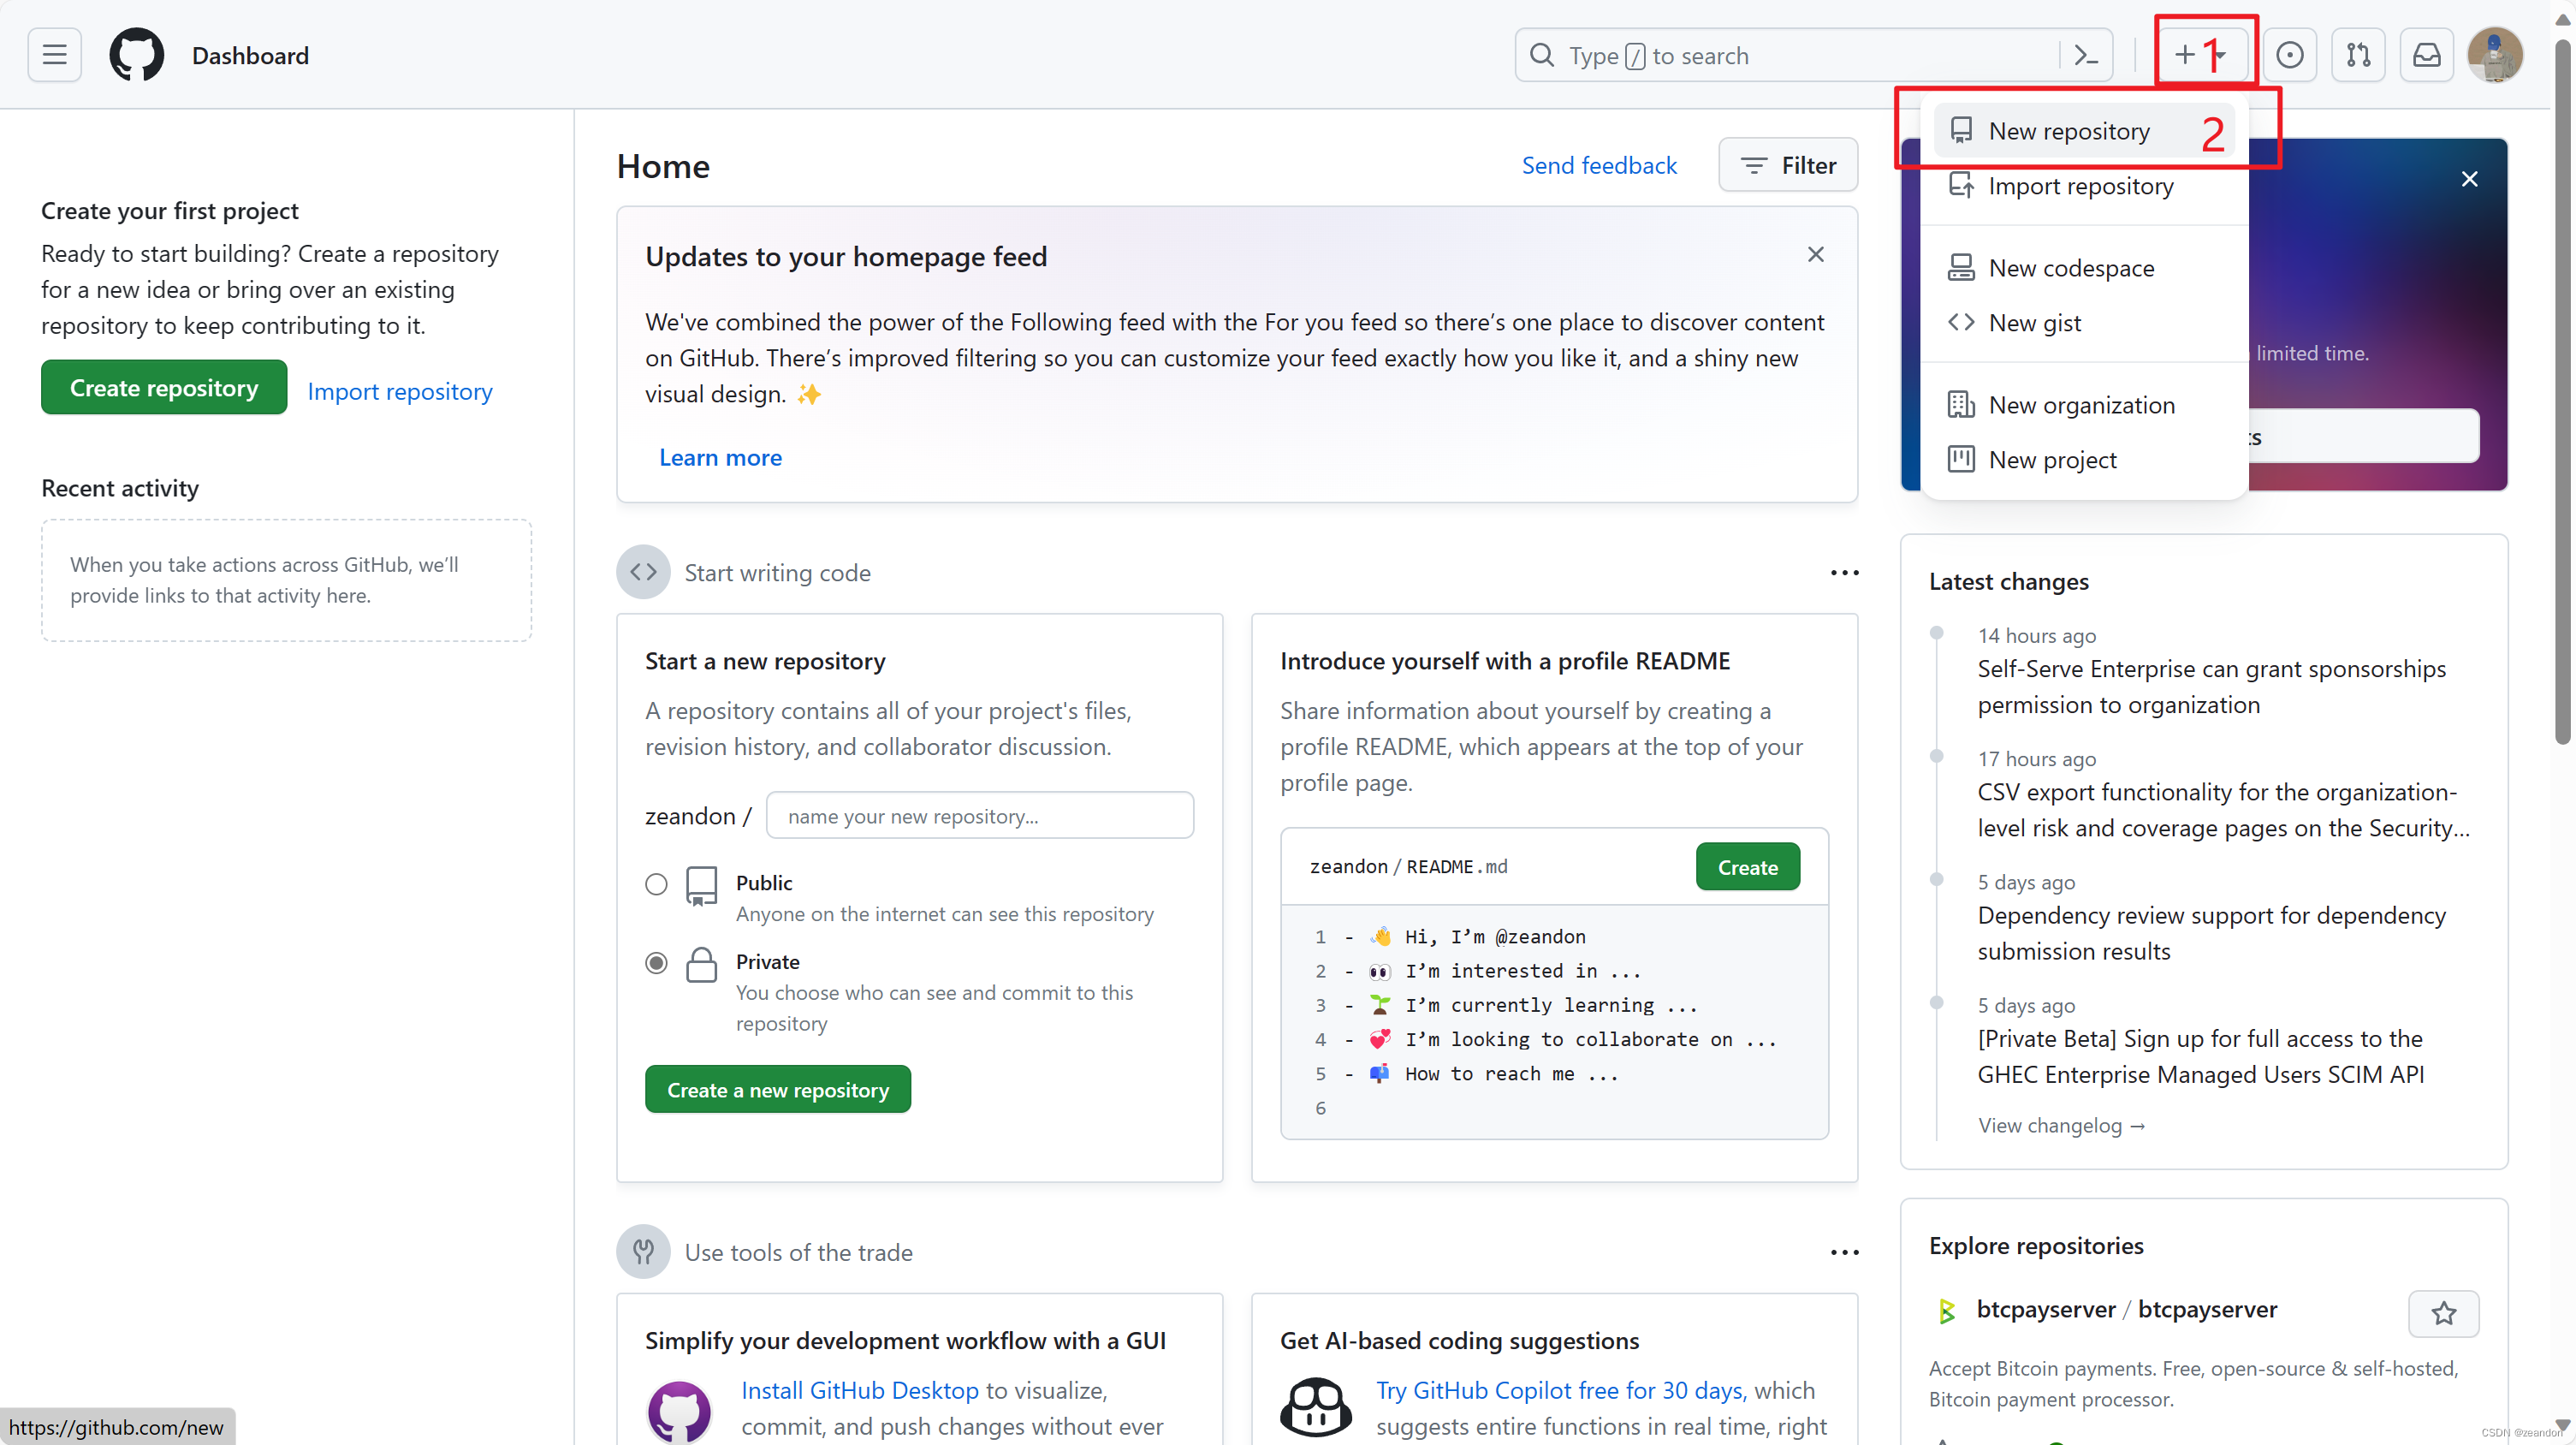This screenshot has width=2576, height=1445.
Task: Open the hamburger navigation menu
Action: point(54,55)
